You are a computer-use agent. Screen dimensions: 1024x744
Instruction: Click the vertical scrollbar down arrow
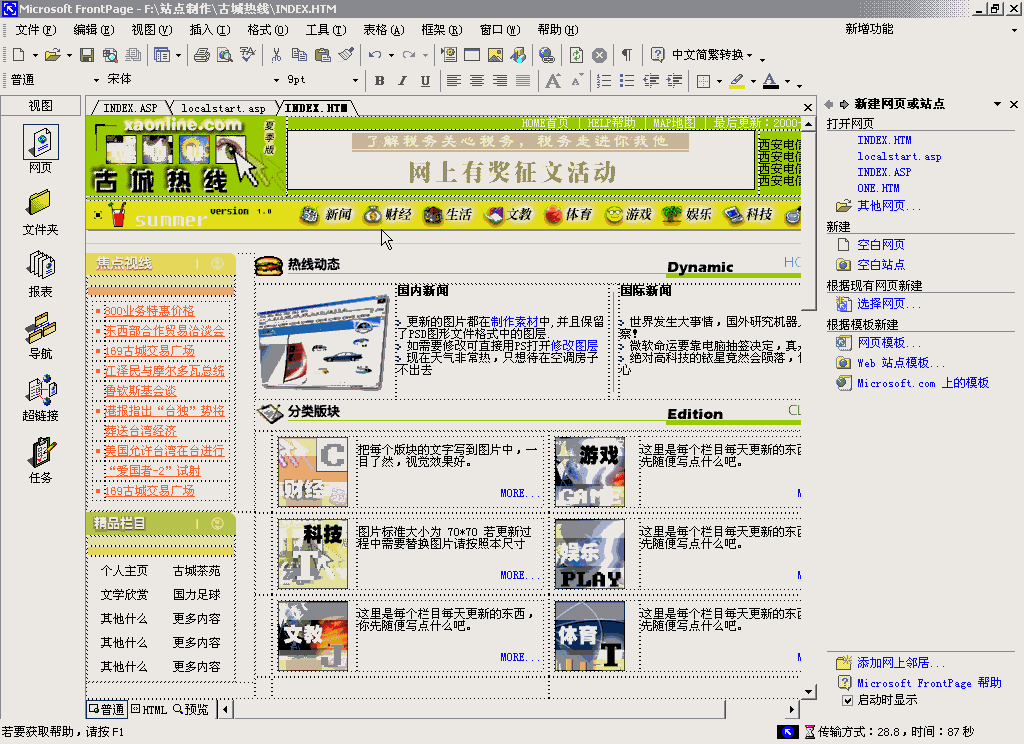pos(809,691)
